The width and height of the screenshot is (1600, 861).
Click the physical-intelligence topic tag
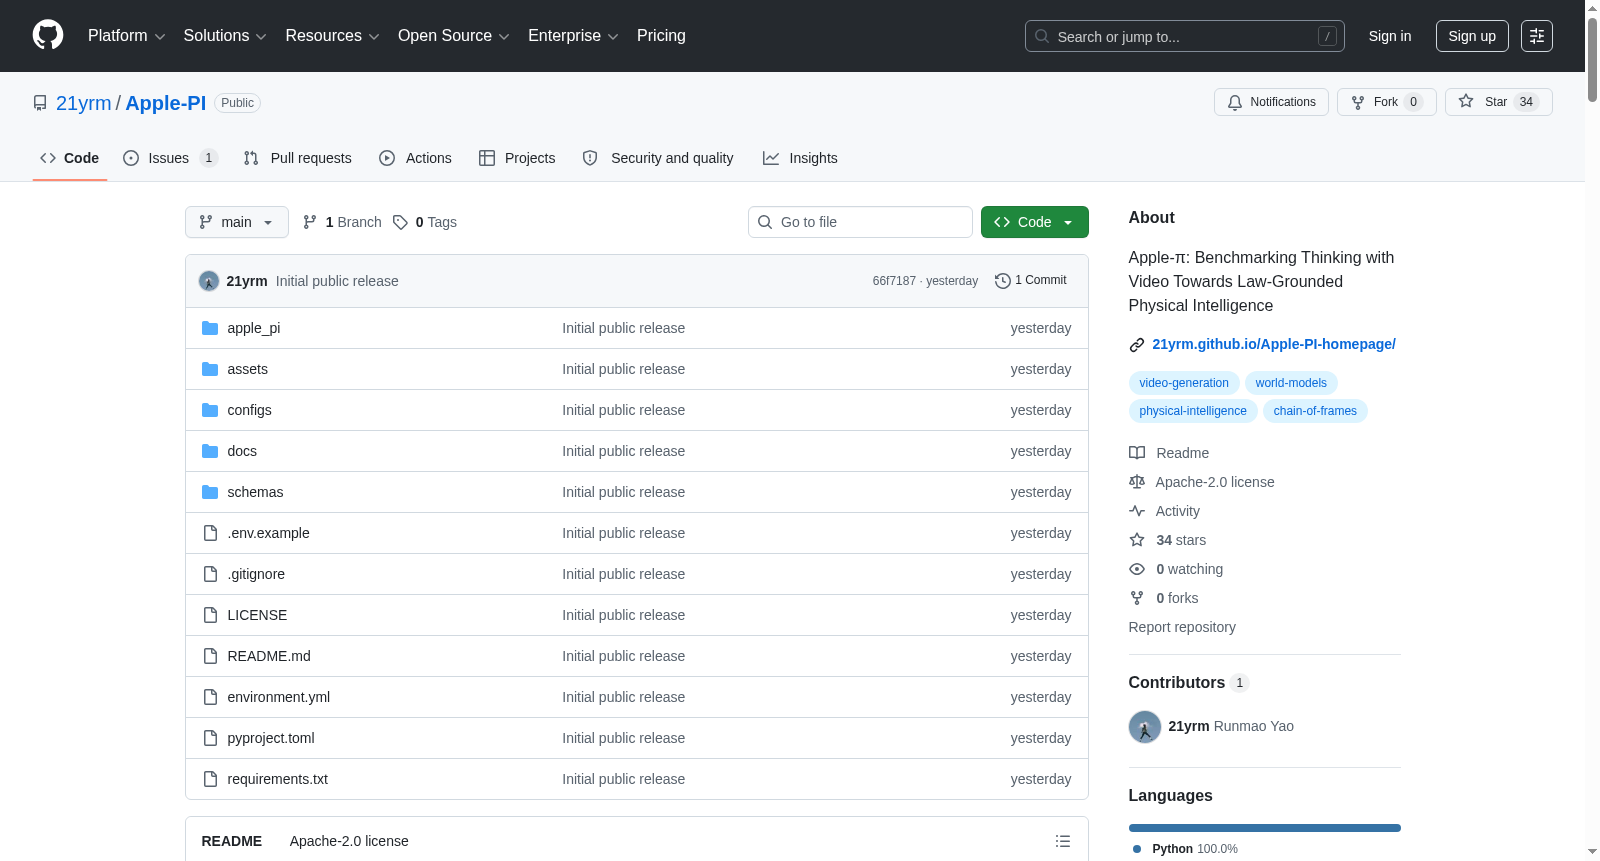click(x=1193, y=411)
